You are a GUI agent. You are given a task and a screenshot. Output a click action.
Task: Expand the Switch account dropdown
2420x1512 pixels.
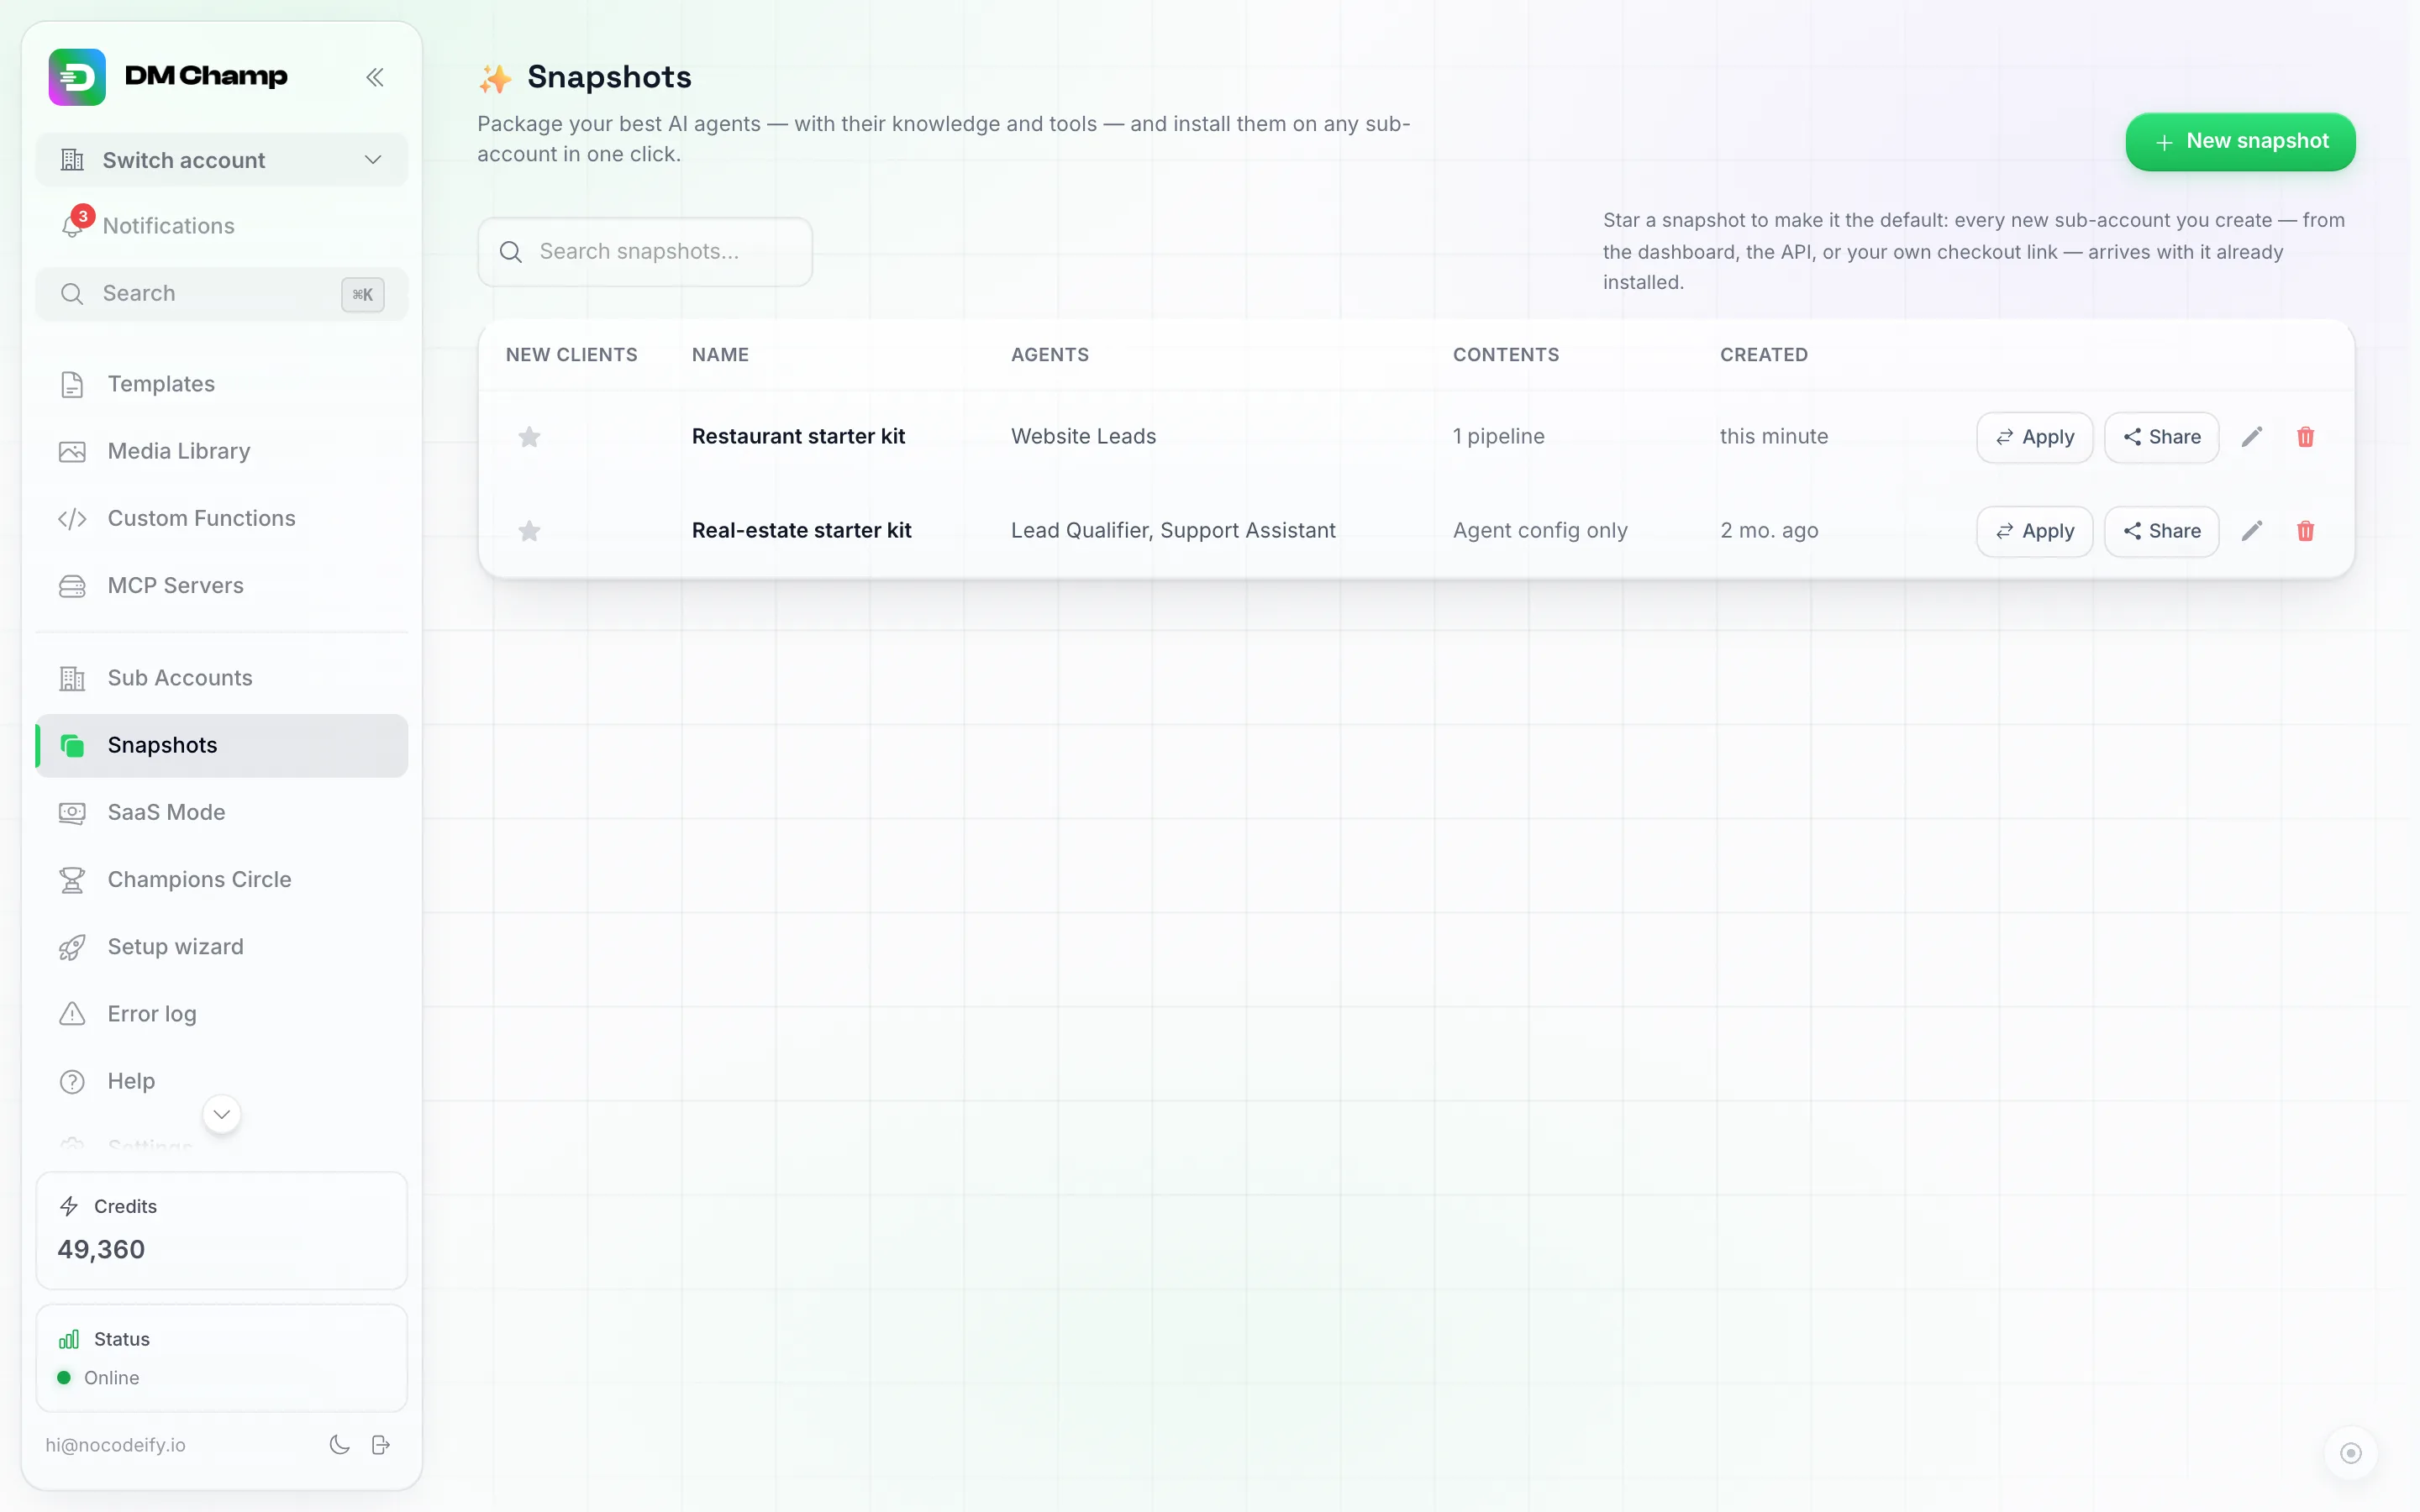click(221, 160)
